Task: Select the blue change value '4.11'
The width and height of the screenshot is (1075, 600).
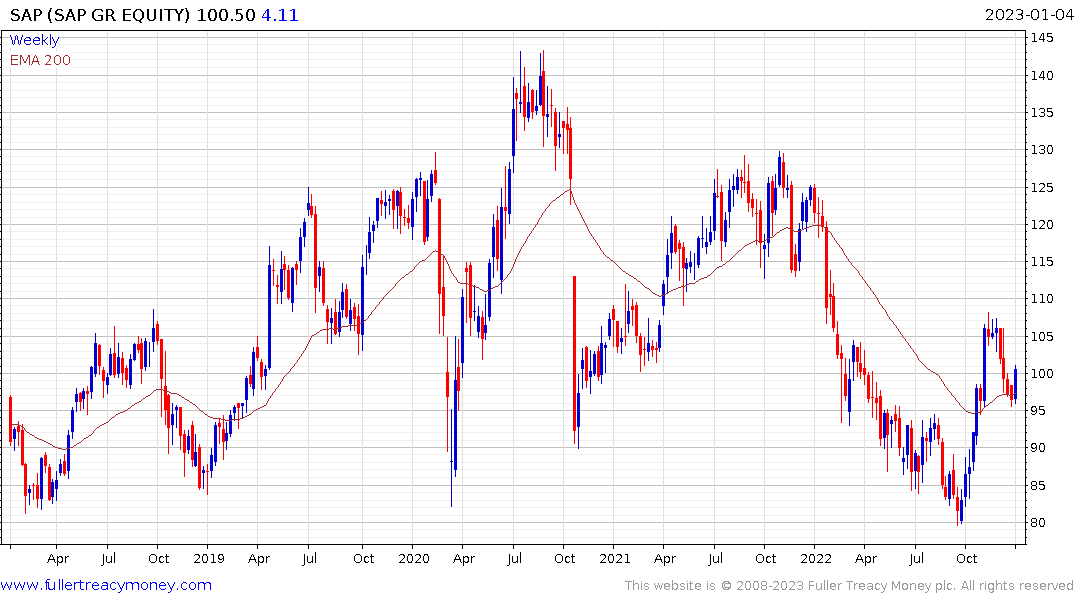Action: point(280,15)
